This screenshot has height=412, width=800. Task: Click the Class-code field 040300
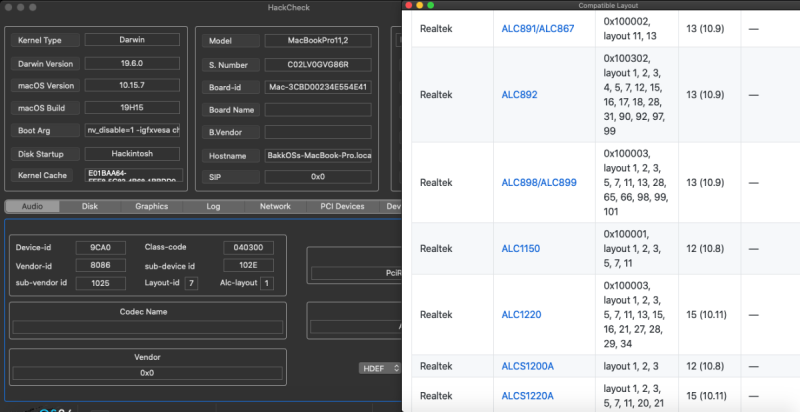[248, 247]
